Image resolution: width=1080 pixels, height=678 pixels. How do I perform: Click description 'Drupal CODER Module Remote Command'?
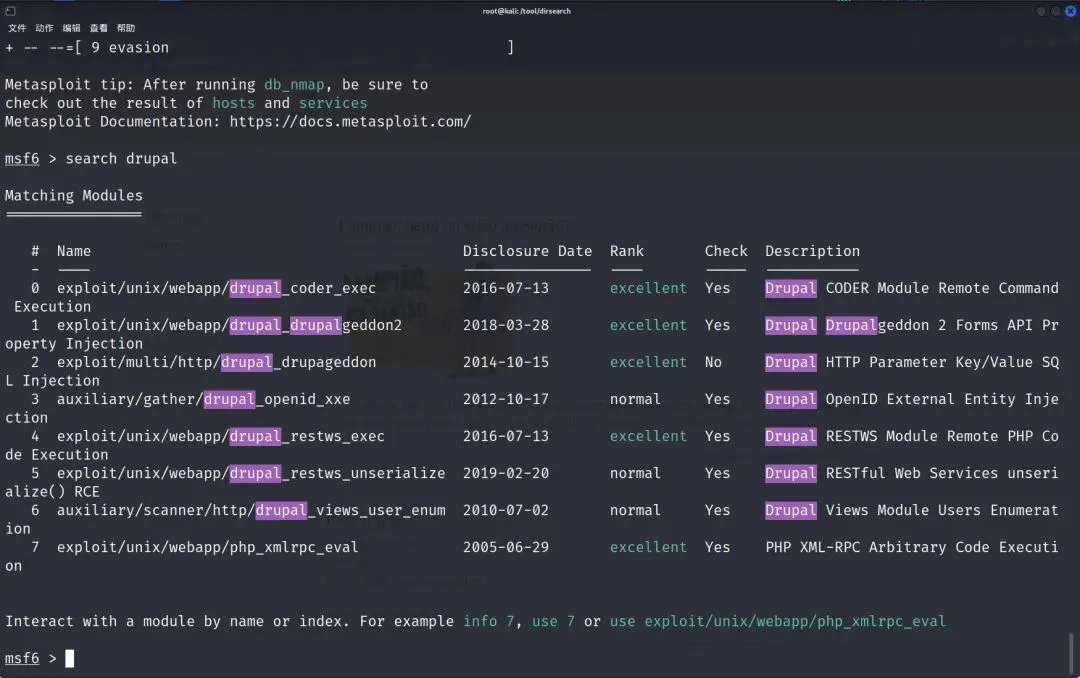(x=912, y=288)
